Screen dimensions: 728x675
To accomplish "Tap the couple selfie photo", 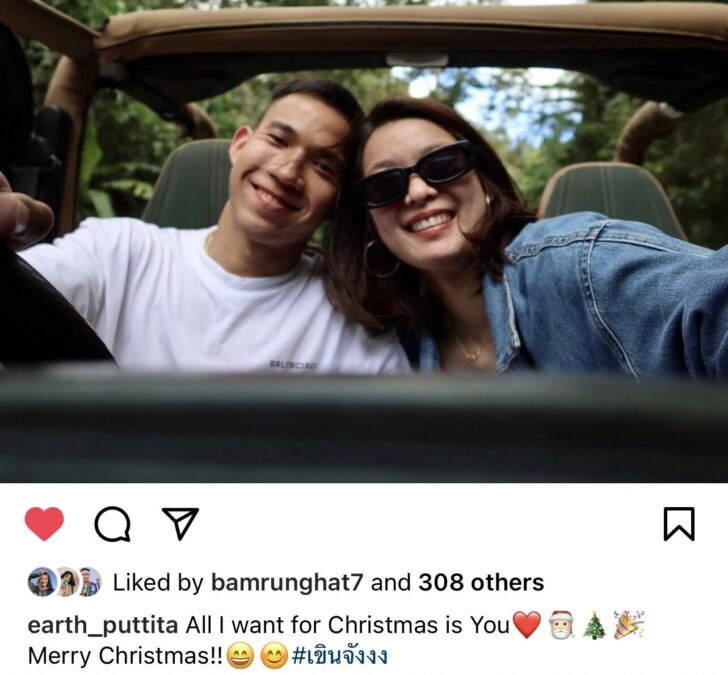I will click(x=364, y=241).
